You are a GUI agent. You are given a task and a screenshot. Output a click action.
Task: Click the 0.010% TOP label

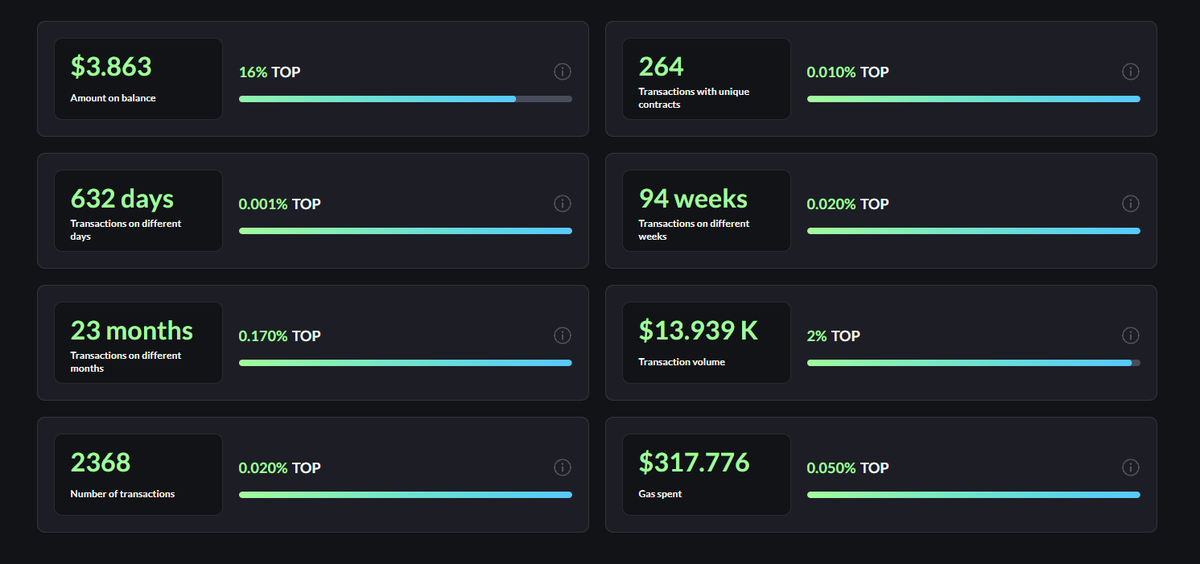(x=848, y=72)
